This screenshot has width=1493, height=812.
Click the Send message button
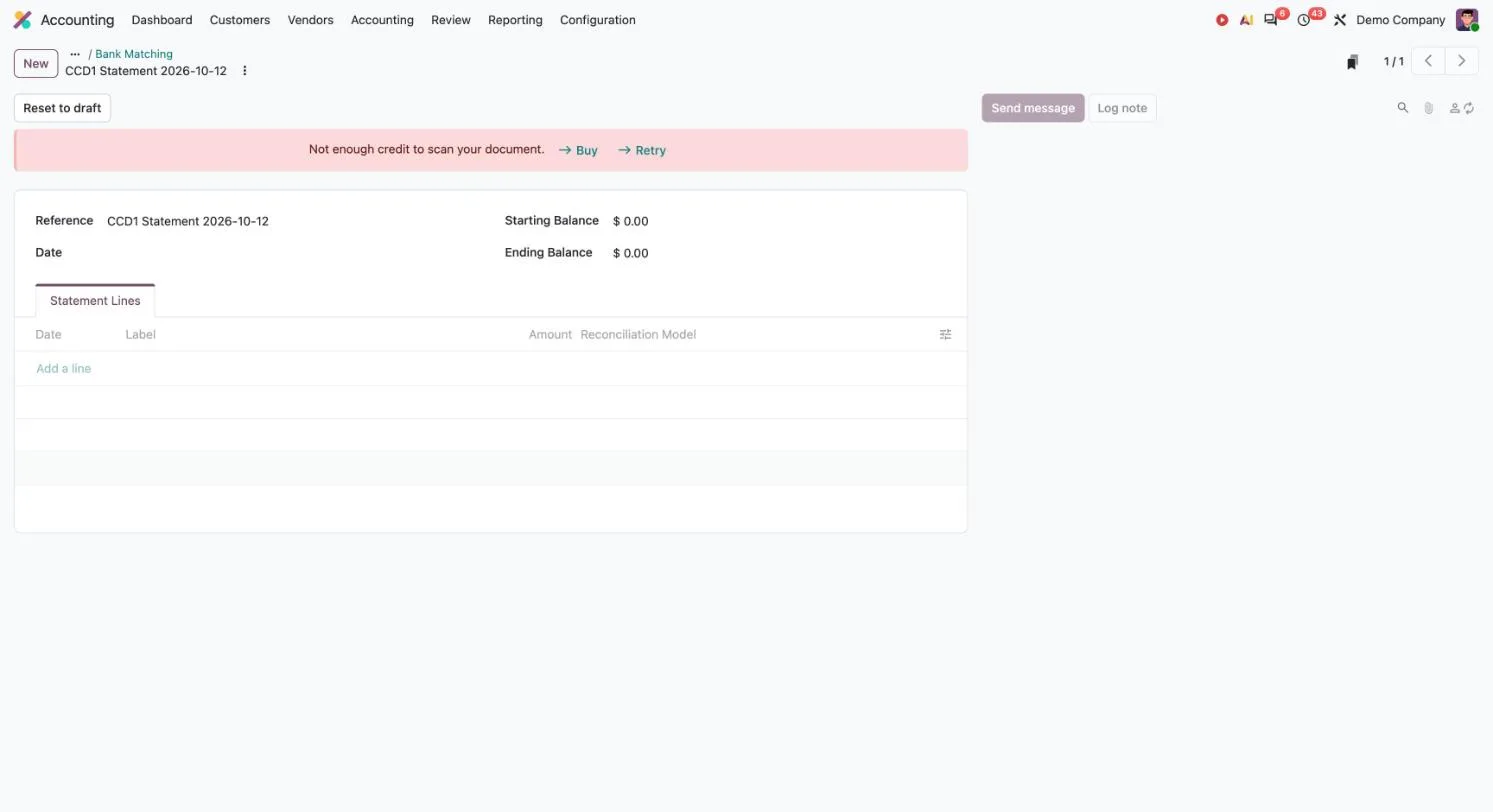pos(1033,108)
